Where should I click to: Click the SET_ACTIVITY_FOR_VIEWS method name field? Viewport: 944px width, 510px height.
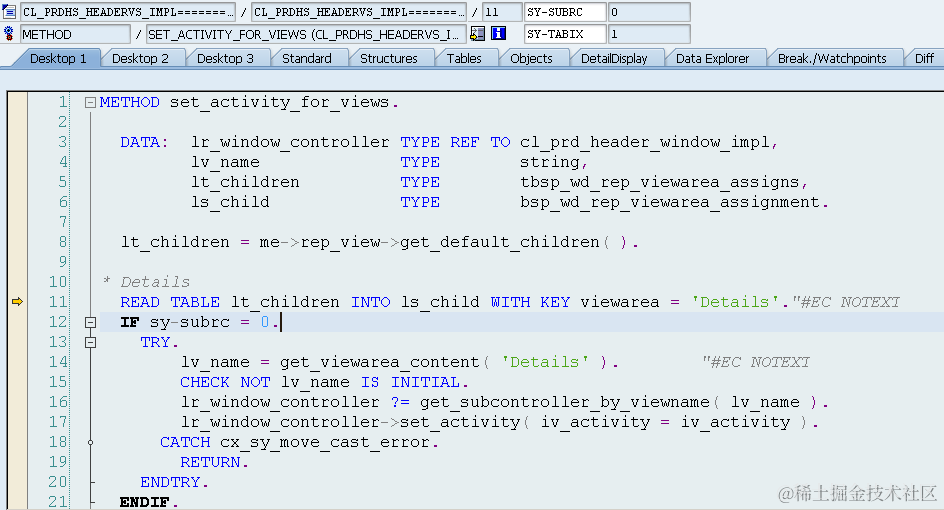click(x=305, y=34)
